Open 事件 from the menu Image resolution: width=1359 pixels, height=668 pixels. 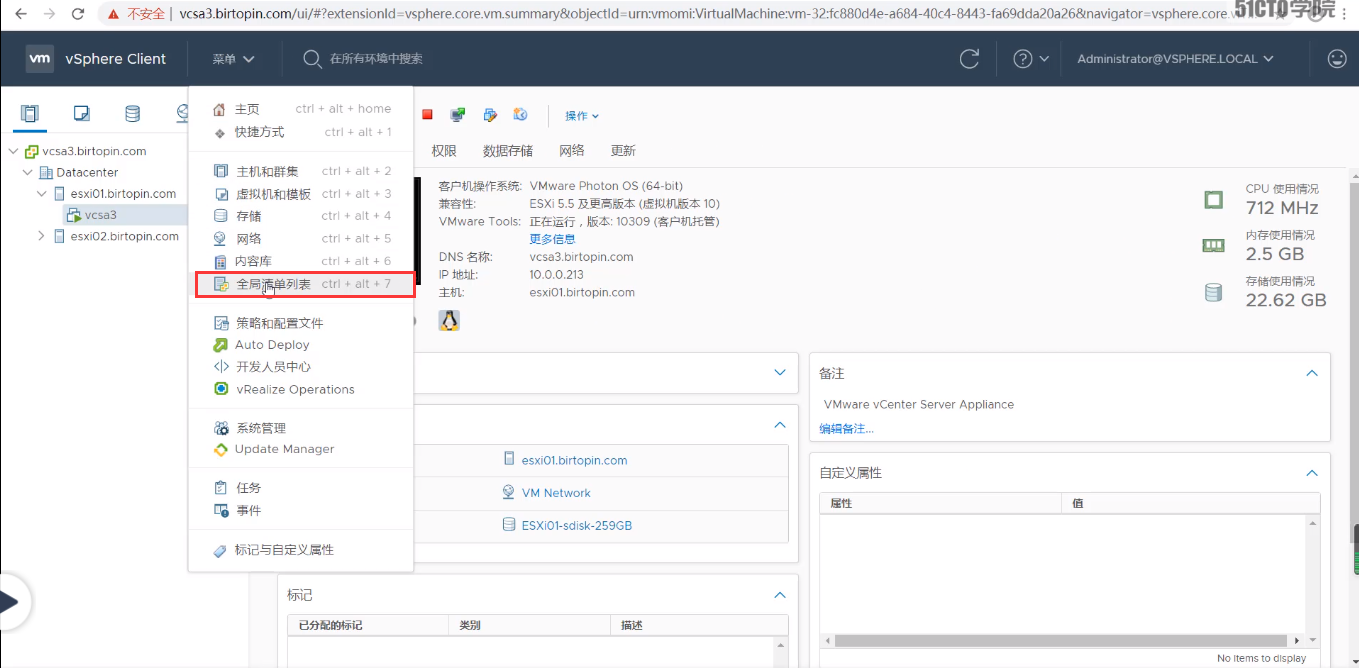pos(301,511)
